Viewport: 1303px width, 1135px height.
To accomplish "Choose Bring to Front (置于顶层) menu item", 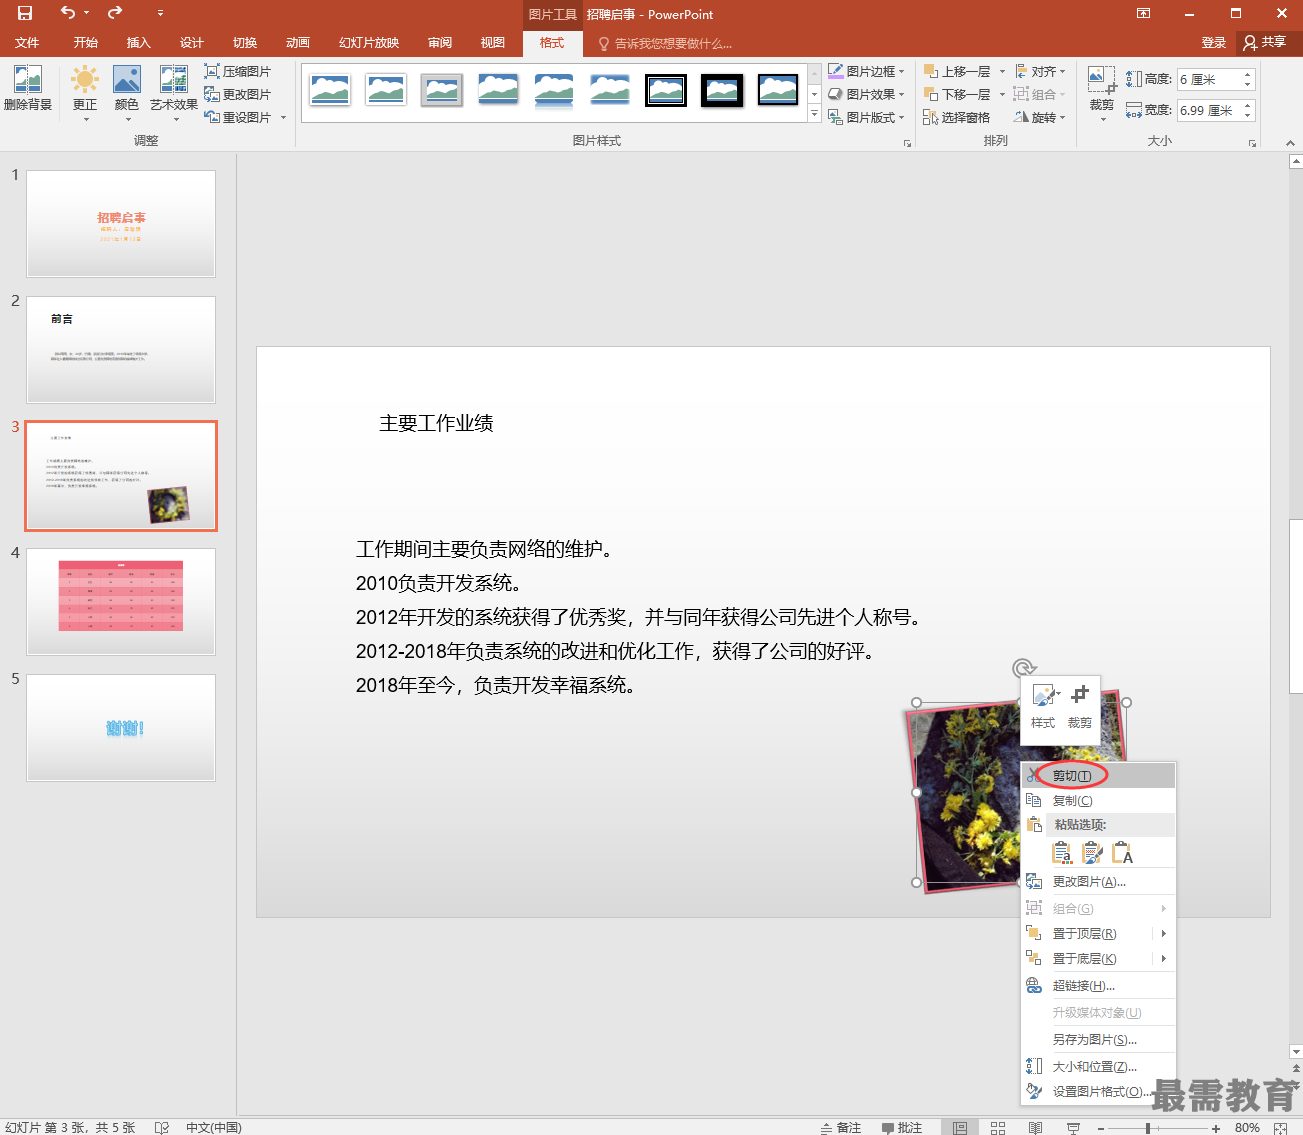I will click(1098, 933).
